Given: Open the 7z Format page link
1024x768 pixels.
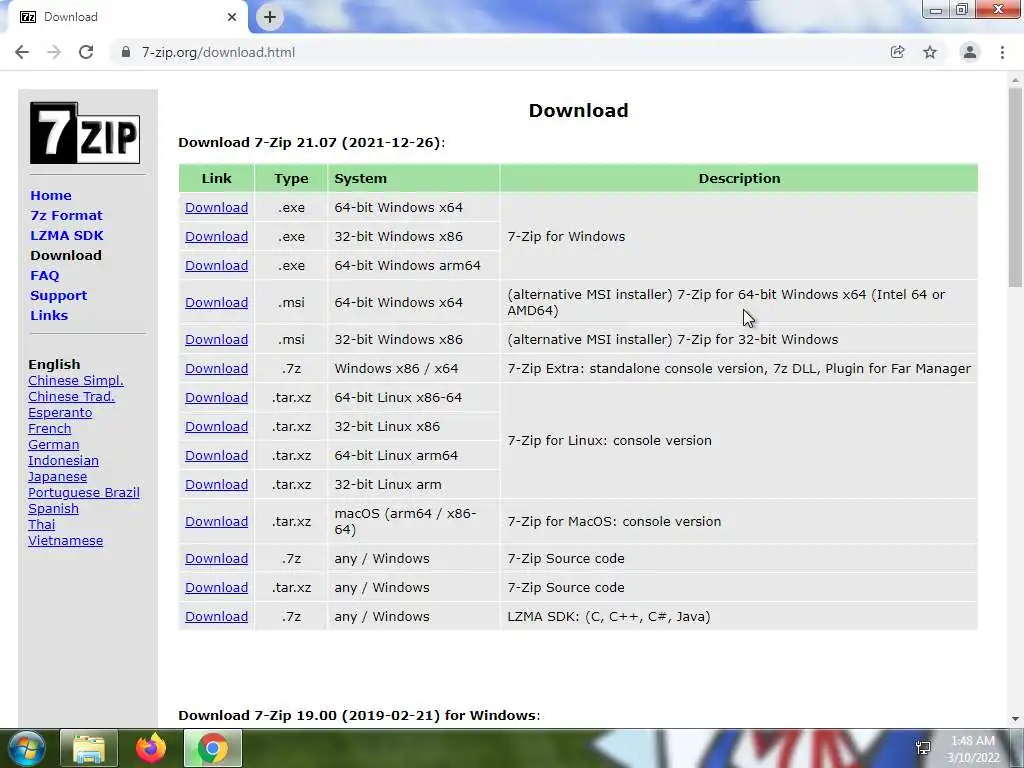Looking at the screenshot, I should (x=66, y=216).
